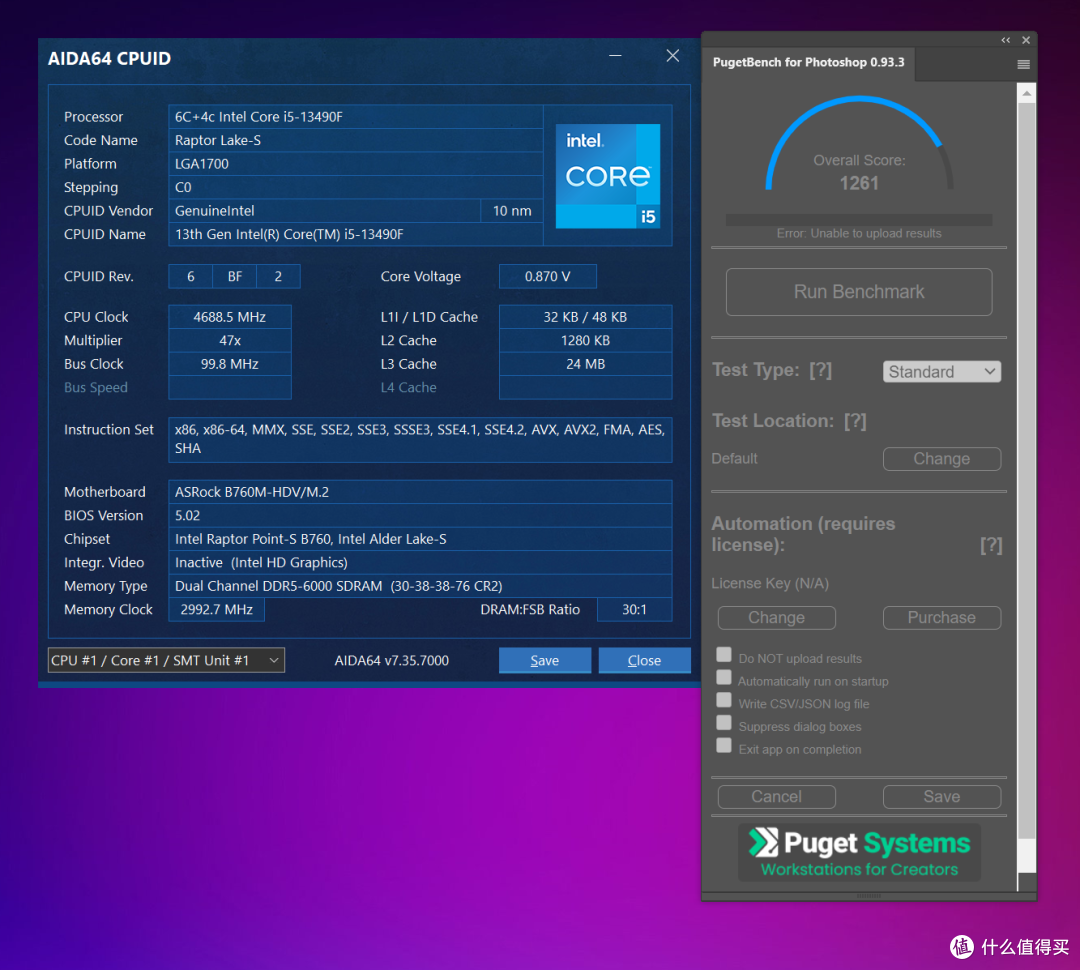The width and height of the screenshot is (1080, 970).
Task: Click the CPUID Vendor value GenuineIntel
Action: tap(324, 211)
